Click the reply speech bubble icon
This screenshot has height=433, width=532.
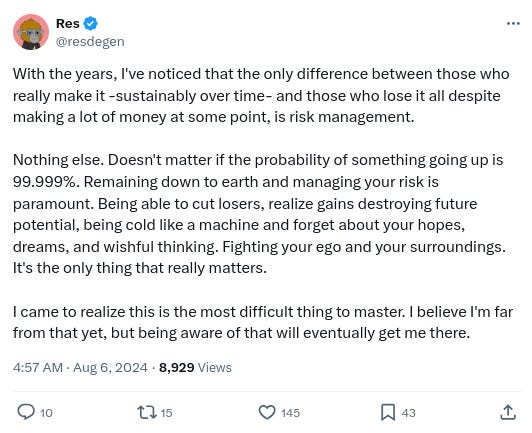[x=26, y=412]
